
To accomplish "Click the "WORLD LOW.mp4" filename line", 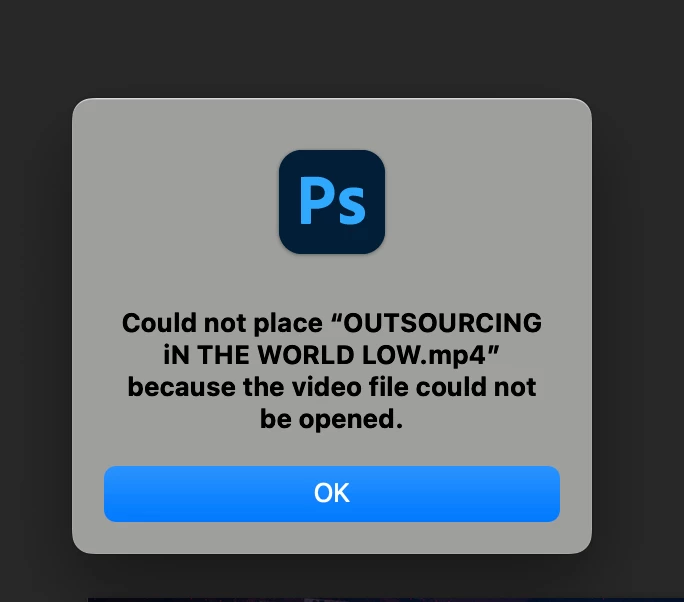I will (331, 355).
